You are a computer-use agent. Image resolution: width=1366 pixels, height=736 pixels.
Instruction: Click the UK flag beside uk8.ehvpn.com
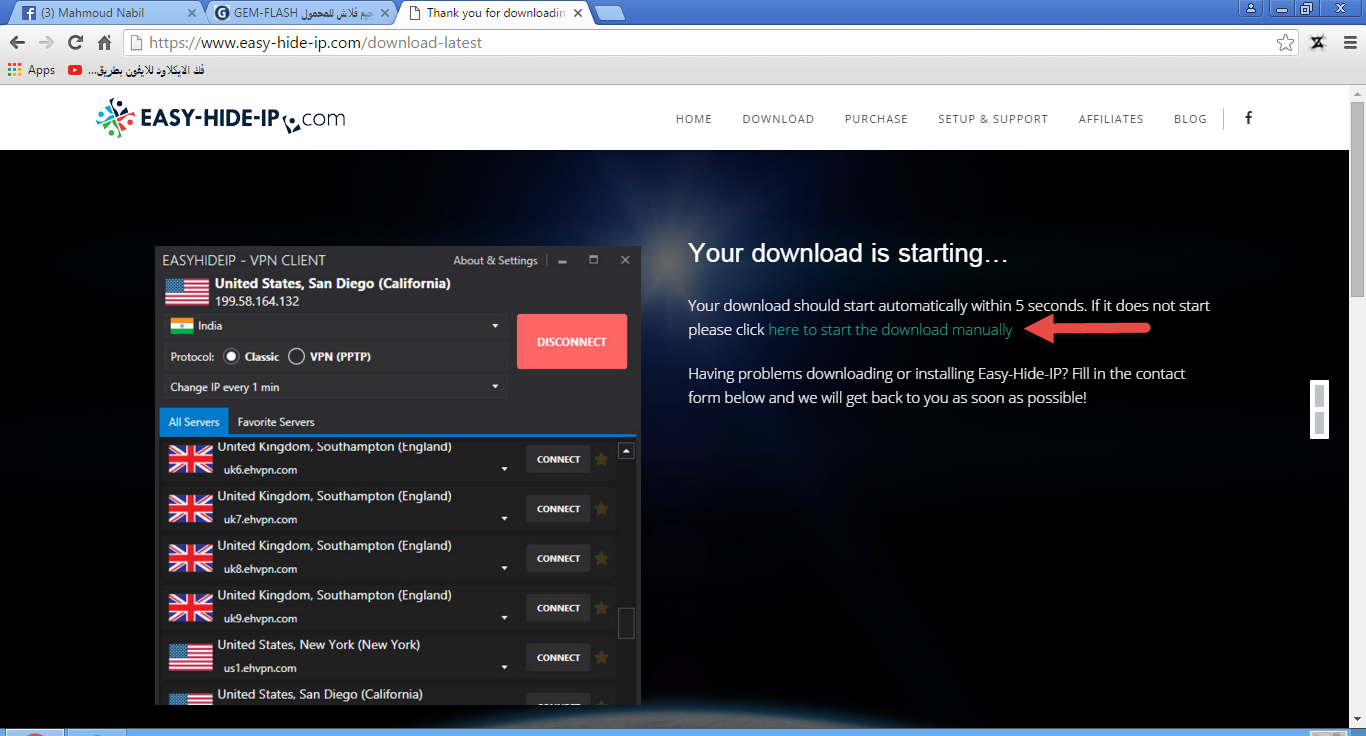pos(191,558)
